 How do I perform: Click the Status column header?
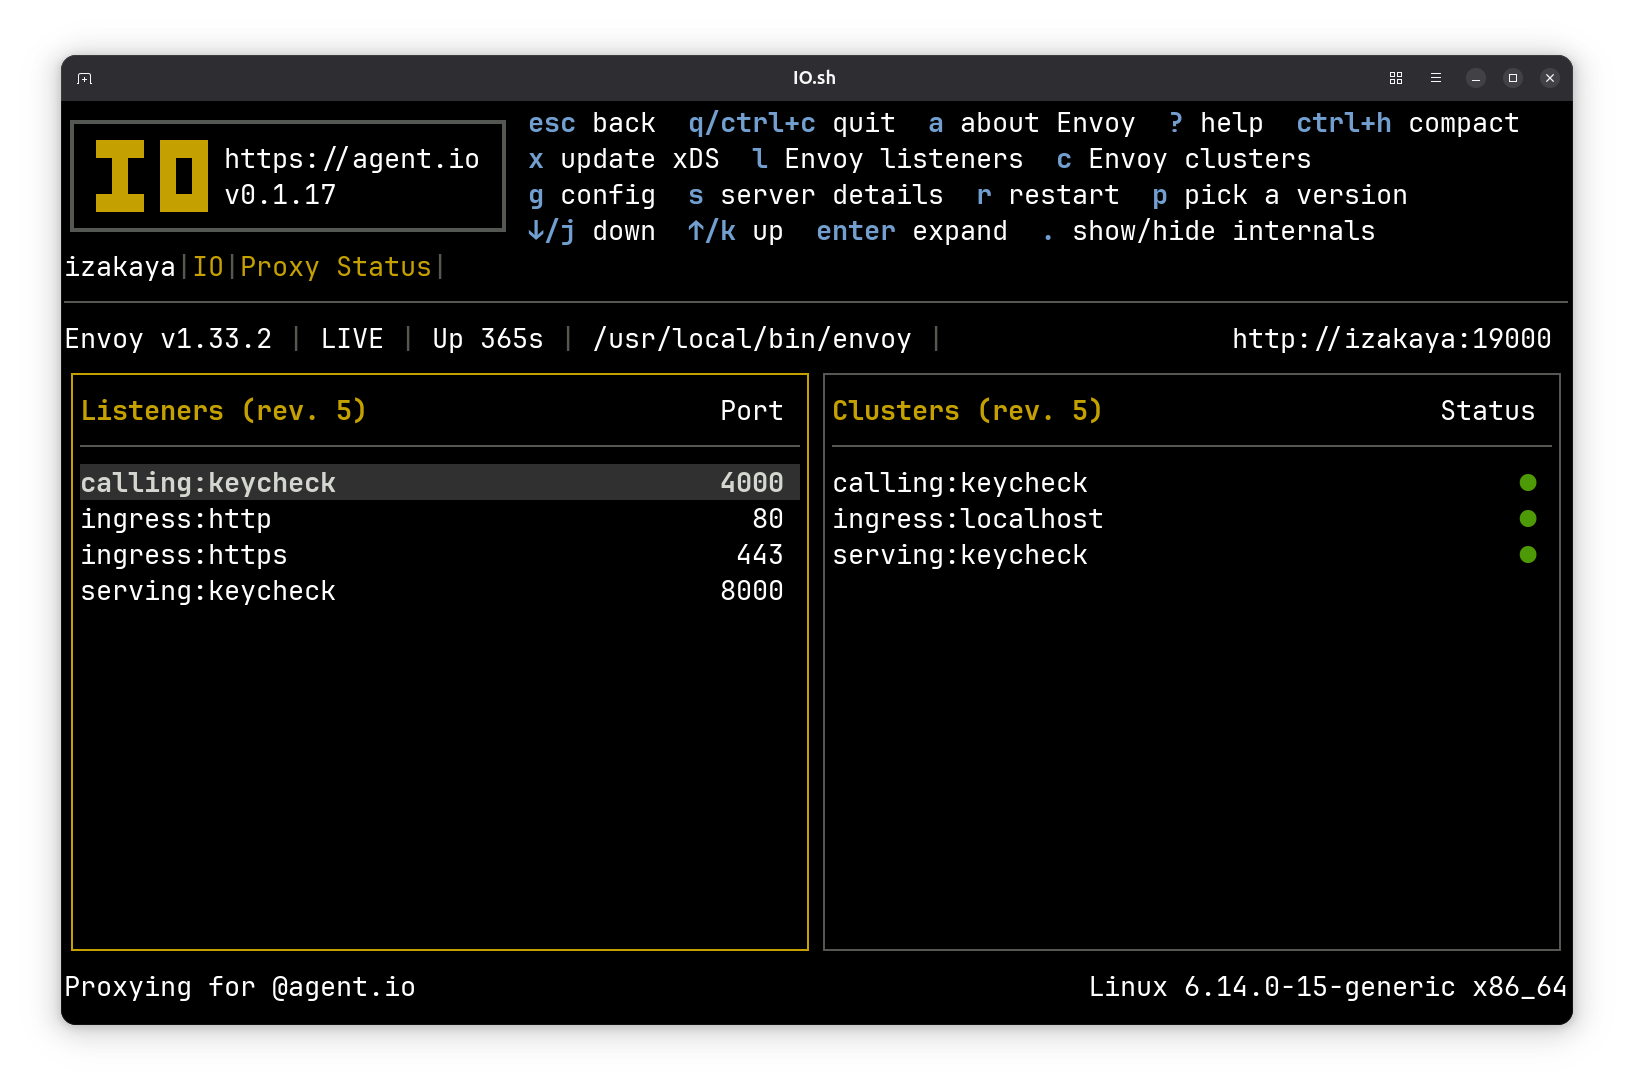(1488, 411)
